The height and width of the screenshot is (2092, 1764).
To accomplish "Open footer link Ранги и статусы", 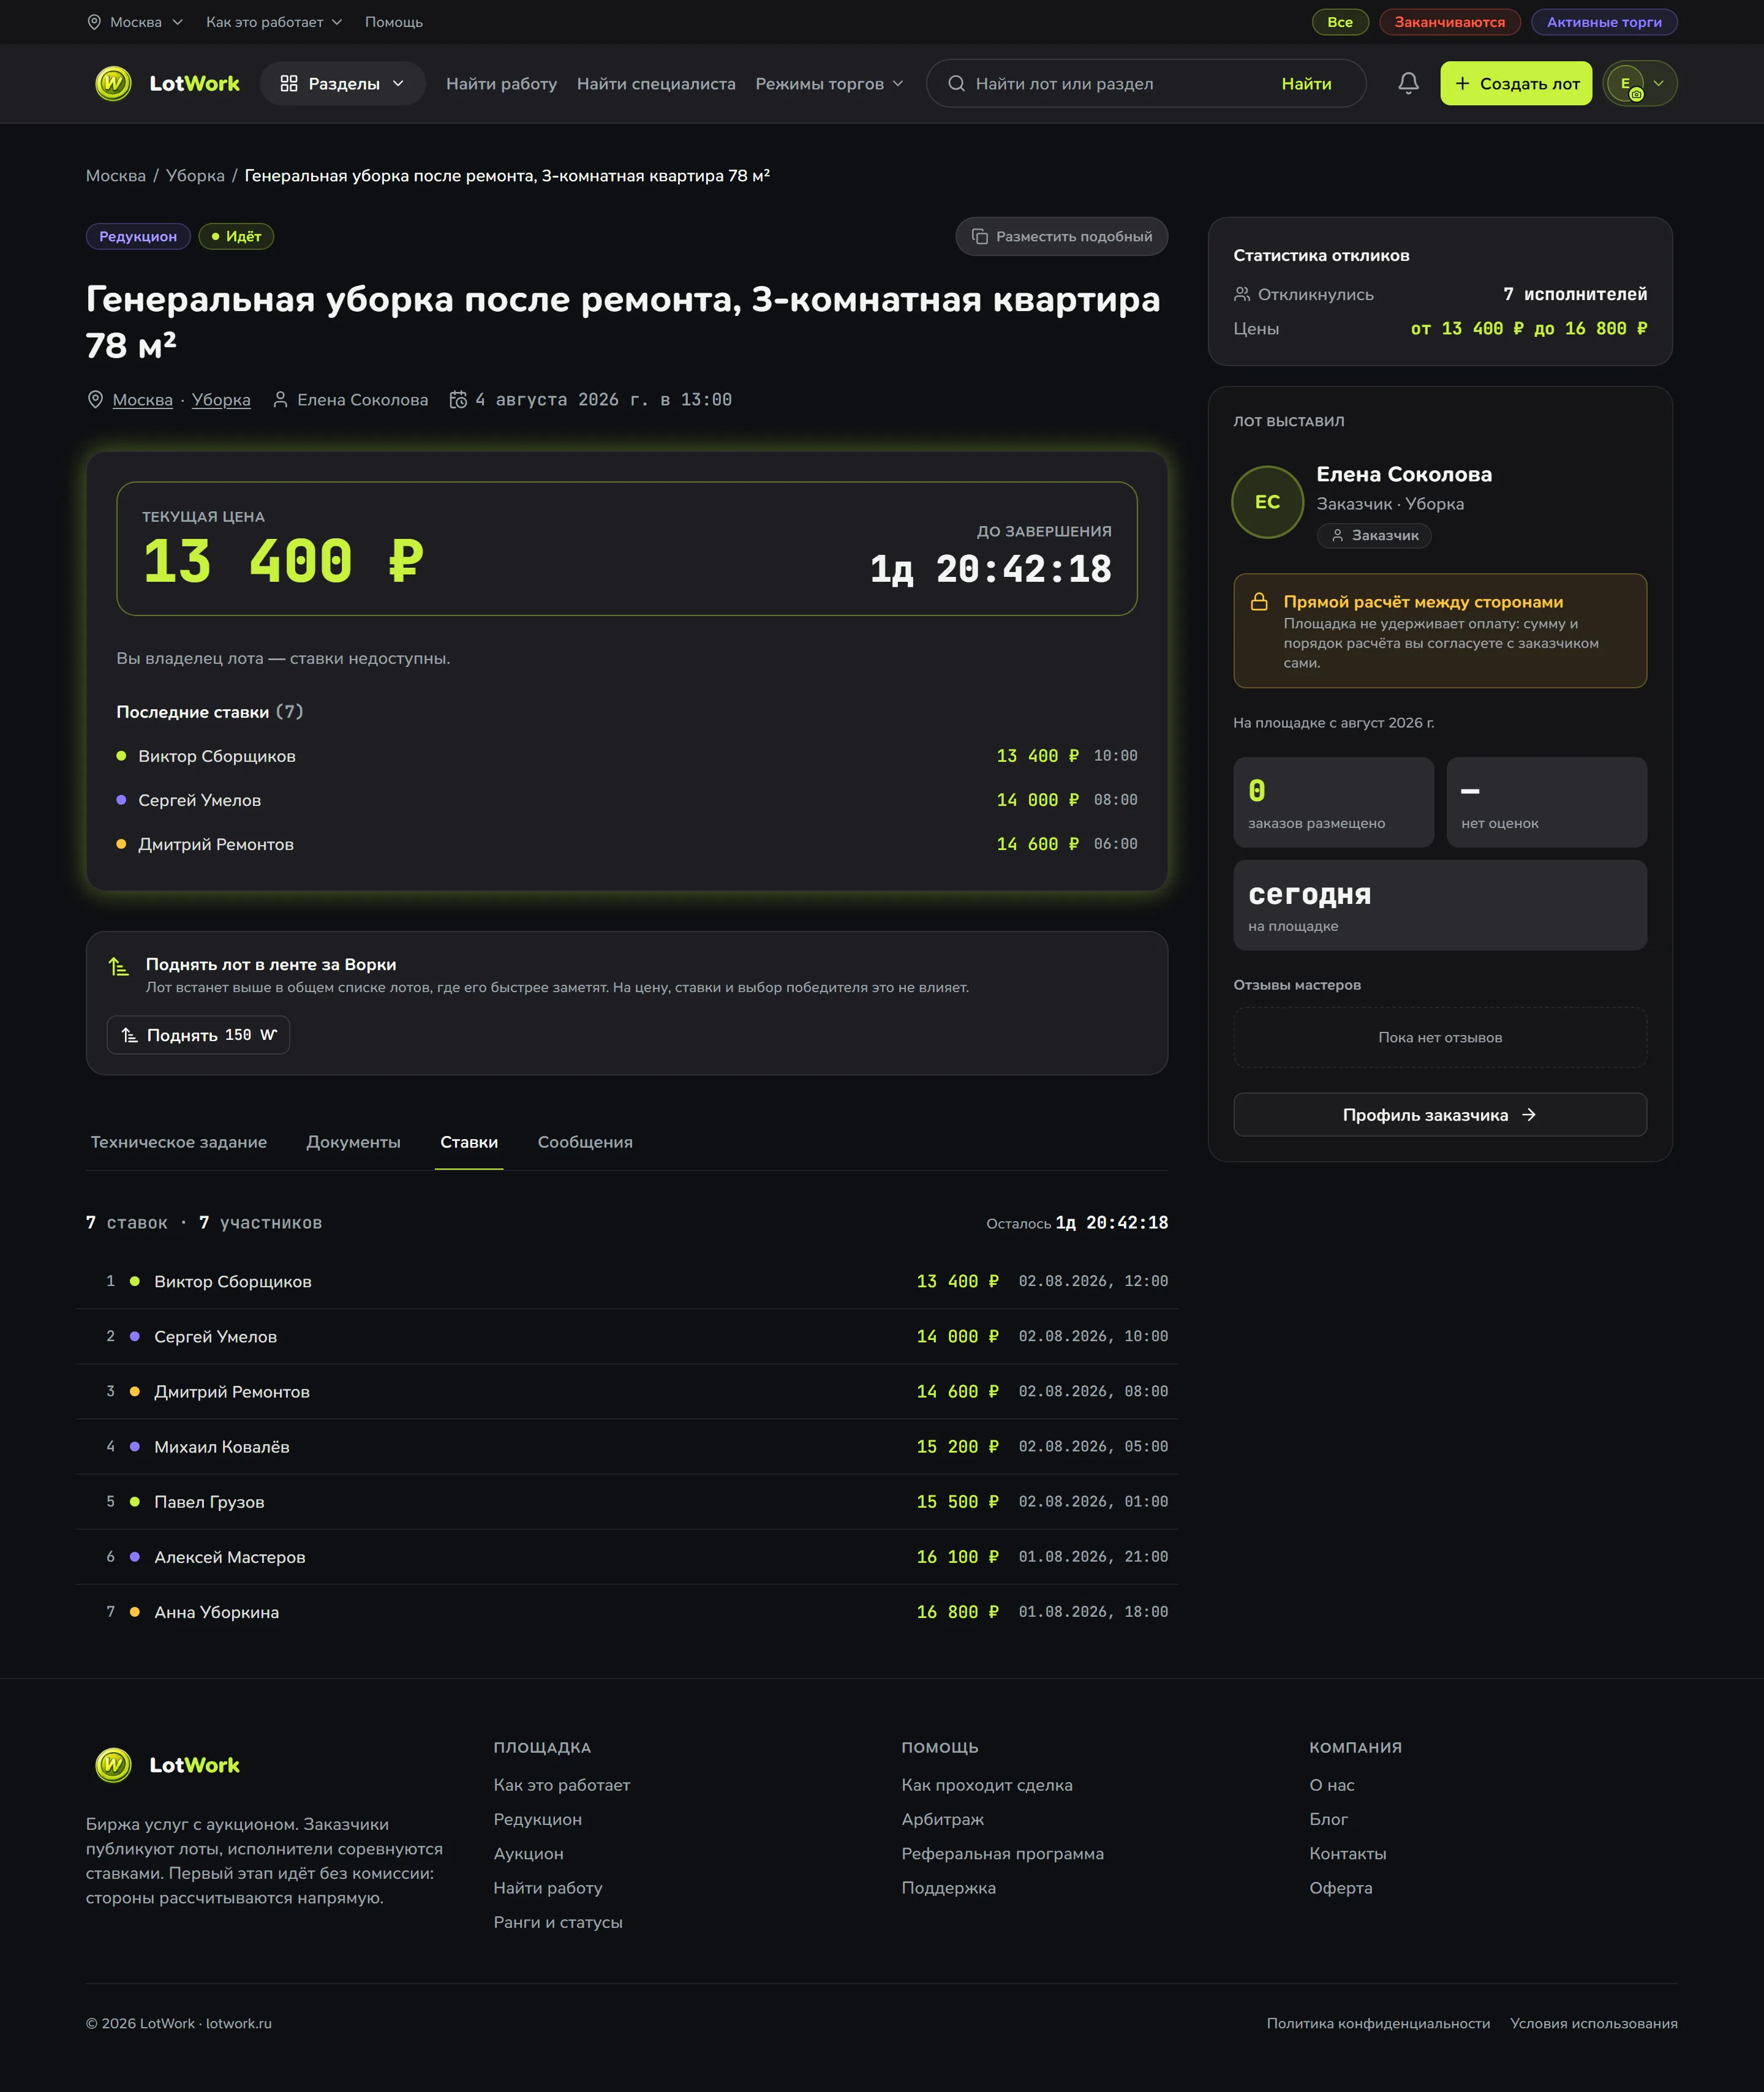I will click(x=558, y=1922).
